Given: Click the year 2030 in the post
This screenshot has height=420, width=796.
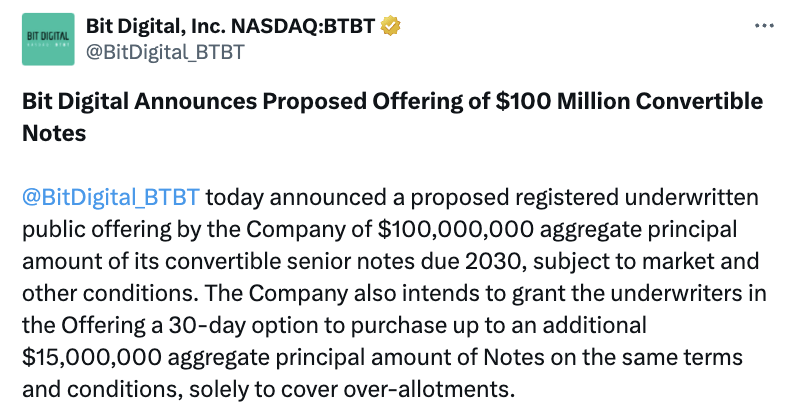Looking at the screenshot, I should tap(493, 261).
